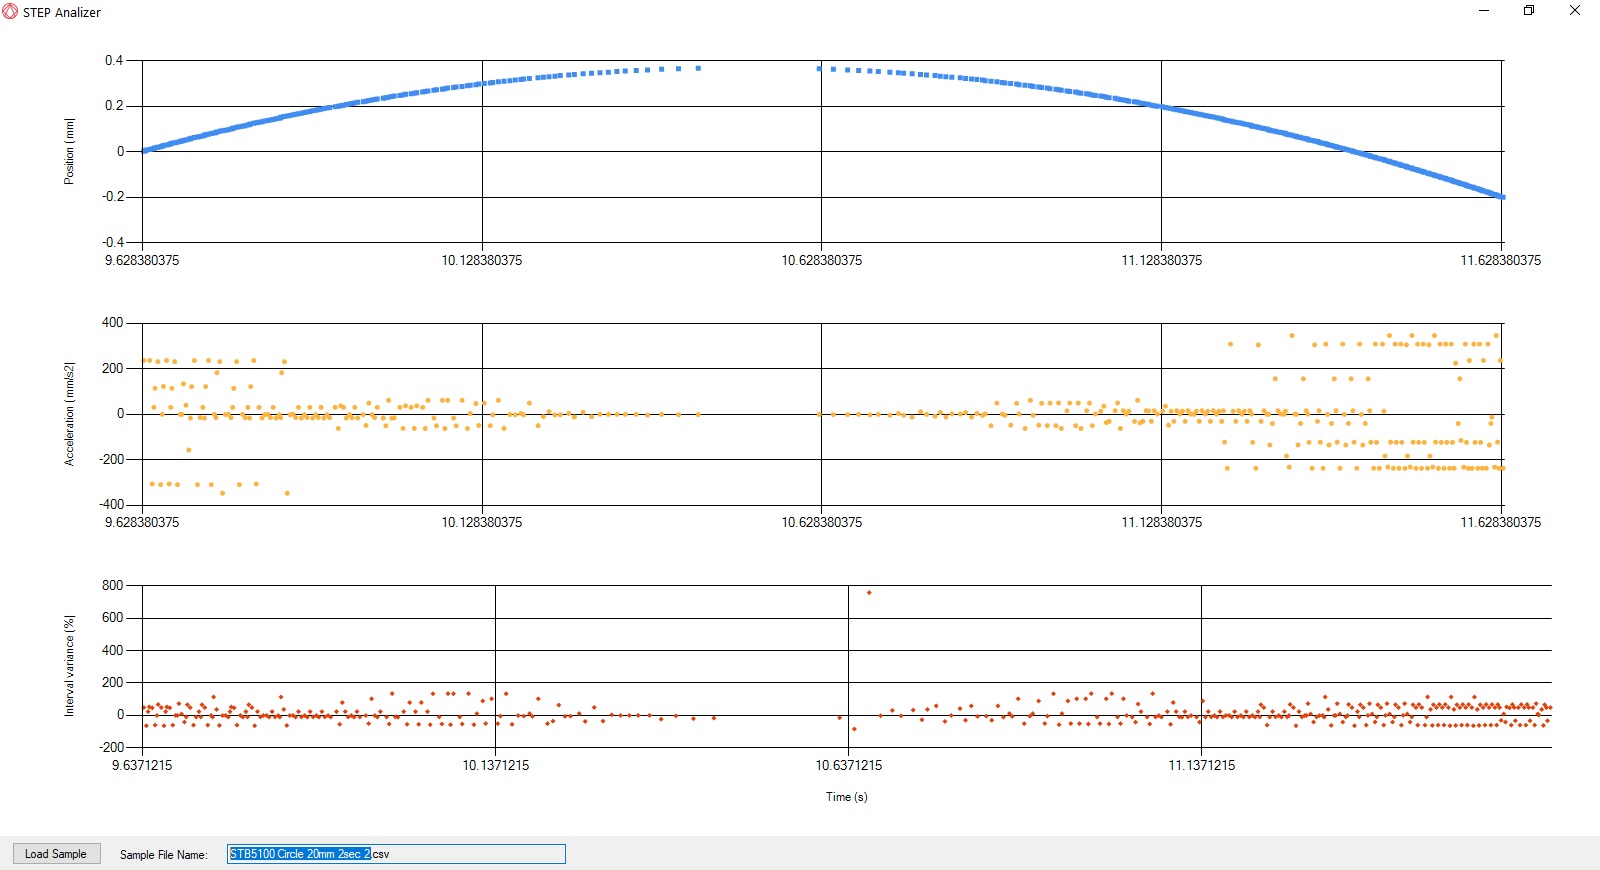Screen dimensions: 1600x870
Task: Click the '10.1371215' tick label in variance chart
Action: (496, 765)
